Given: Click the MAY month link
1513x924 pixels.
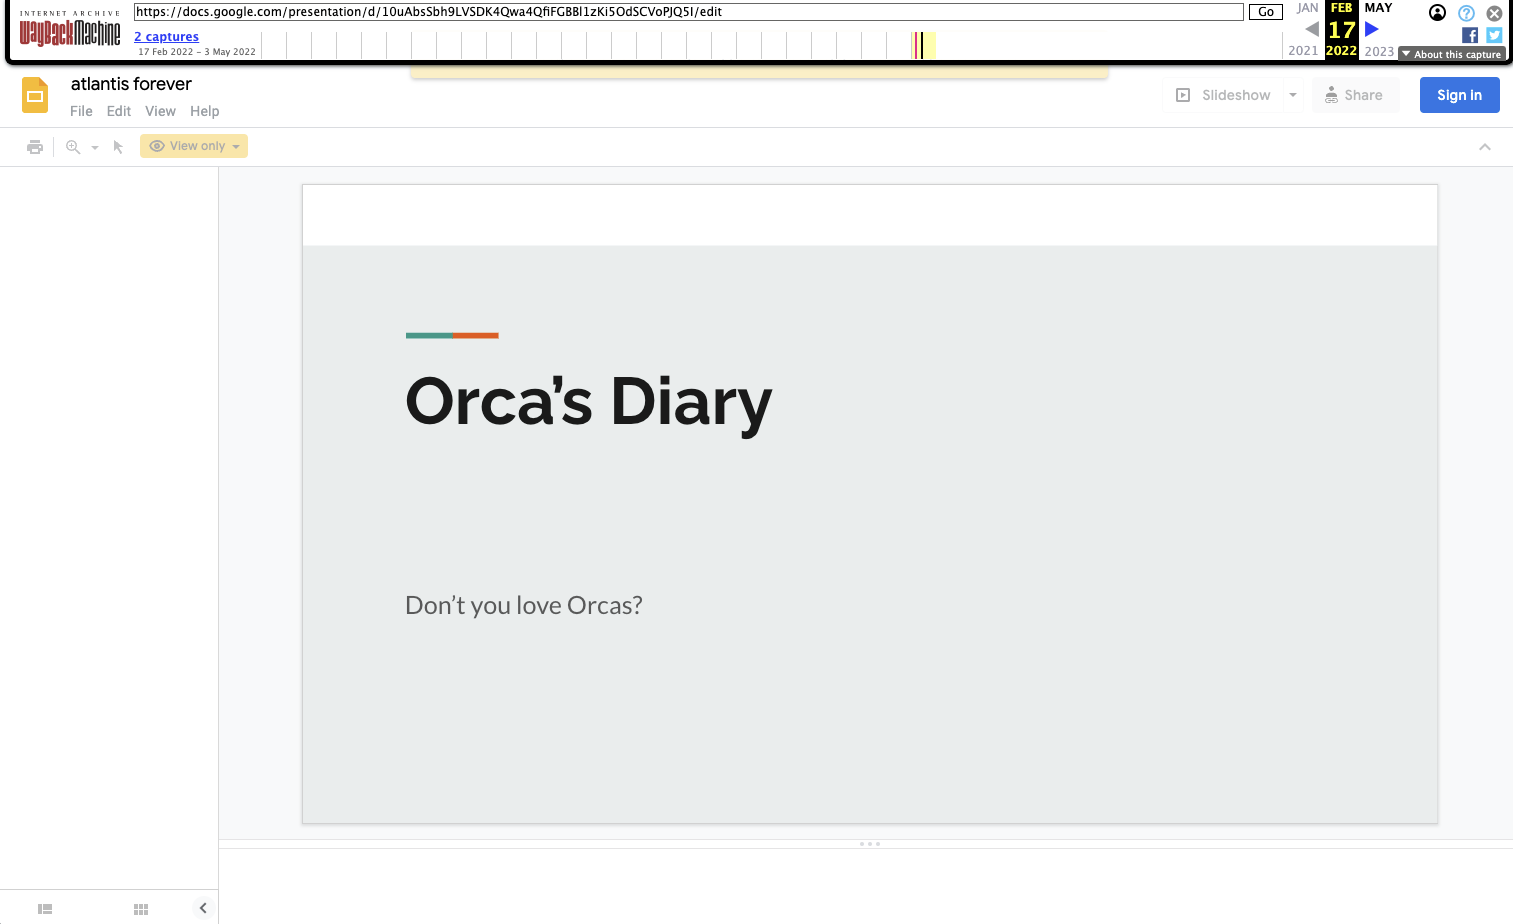Looking at the screenshot, I should pyautogui.click(x=1378, y=8).
